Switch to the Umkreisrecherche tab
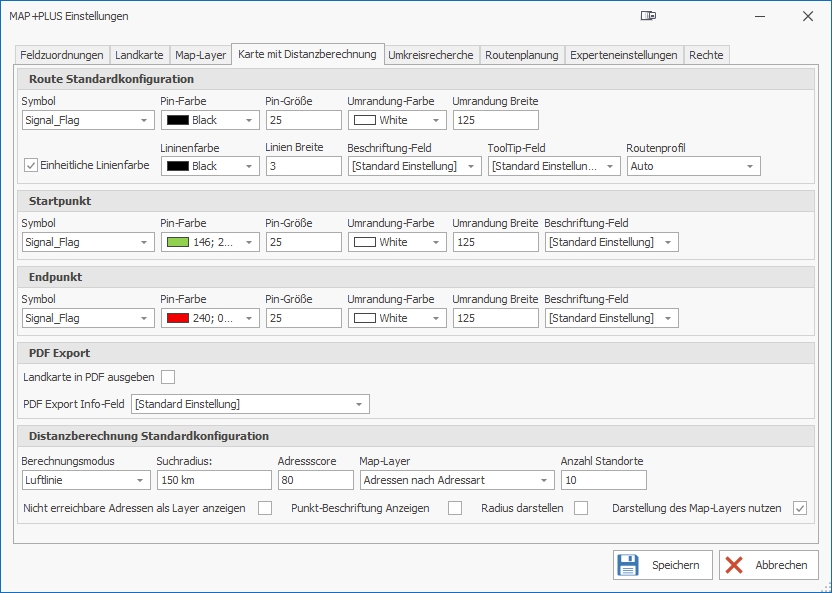Screen dimensions: 832x593 tap(430, 55)
